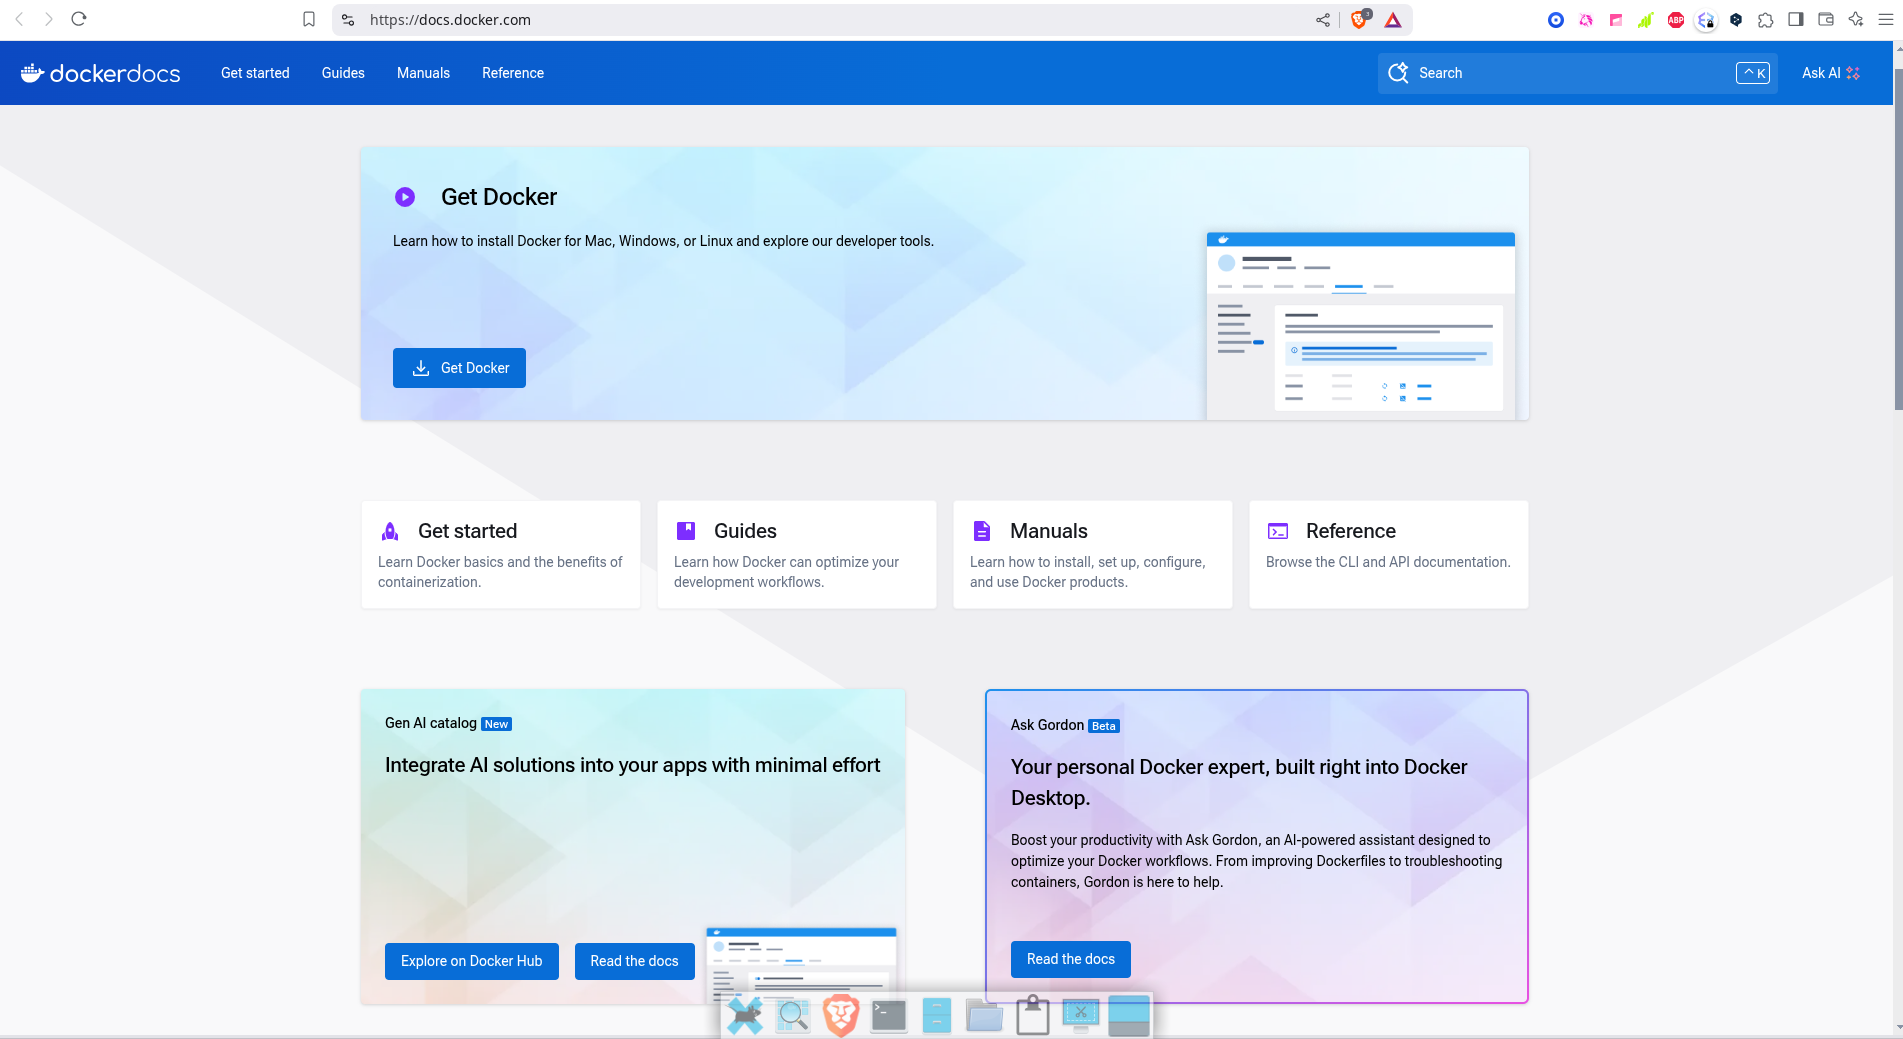Open Brave Shields lion icon
This screenshot has height=1039, width=1903.
point(1360,19)
